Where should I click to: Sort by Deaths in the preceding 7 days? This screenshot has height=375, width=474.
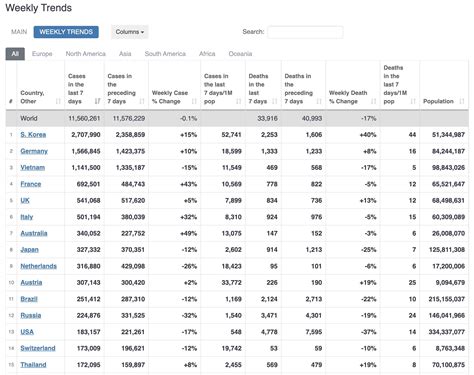pos(319,101)
